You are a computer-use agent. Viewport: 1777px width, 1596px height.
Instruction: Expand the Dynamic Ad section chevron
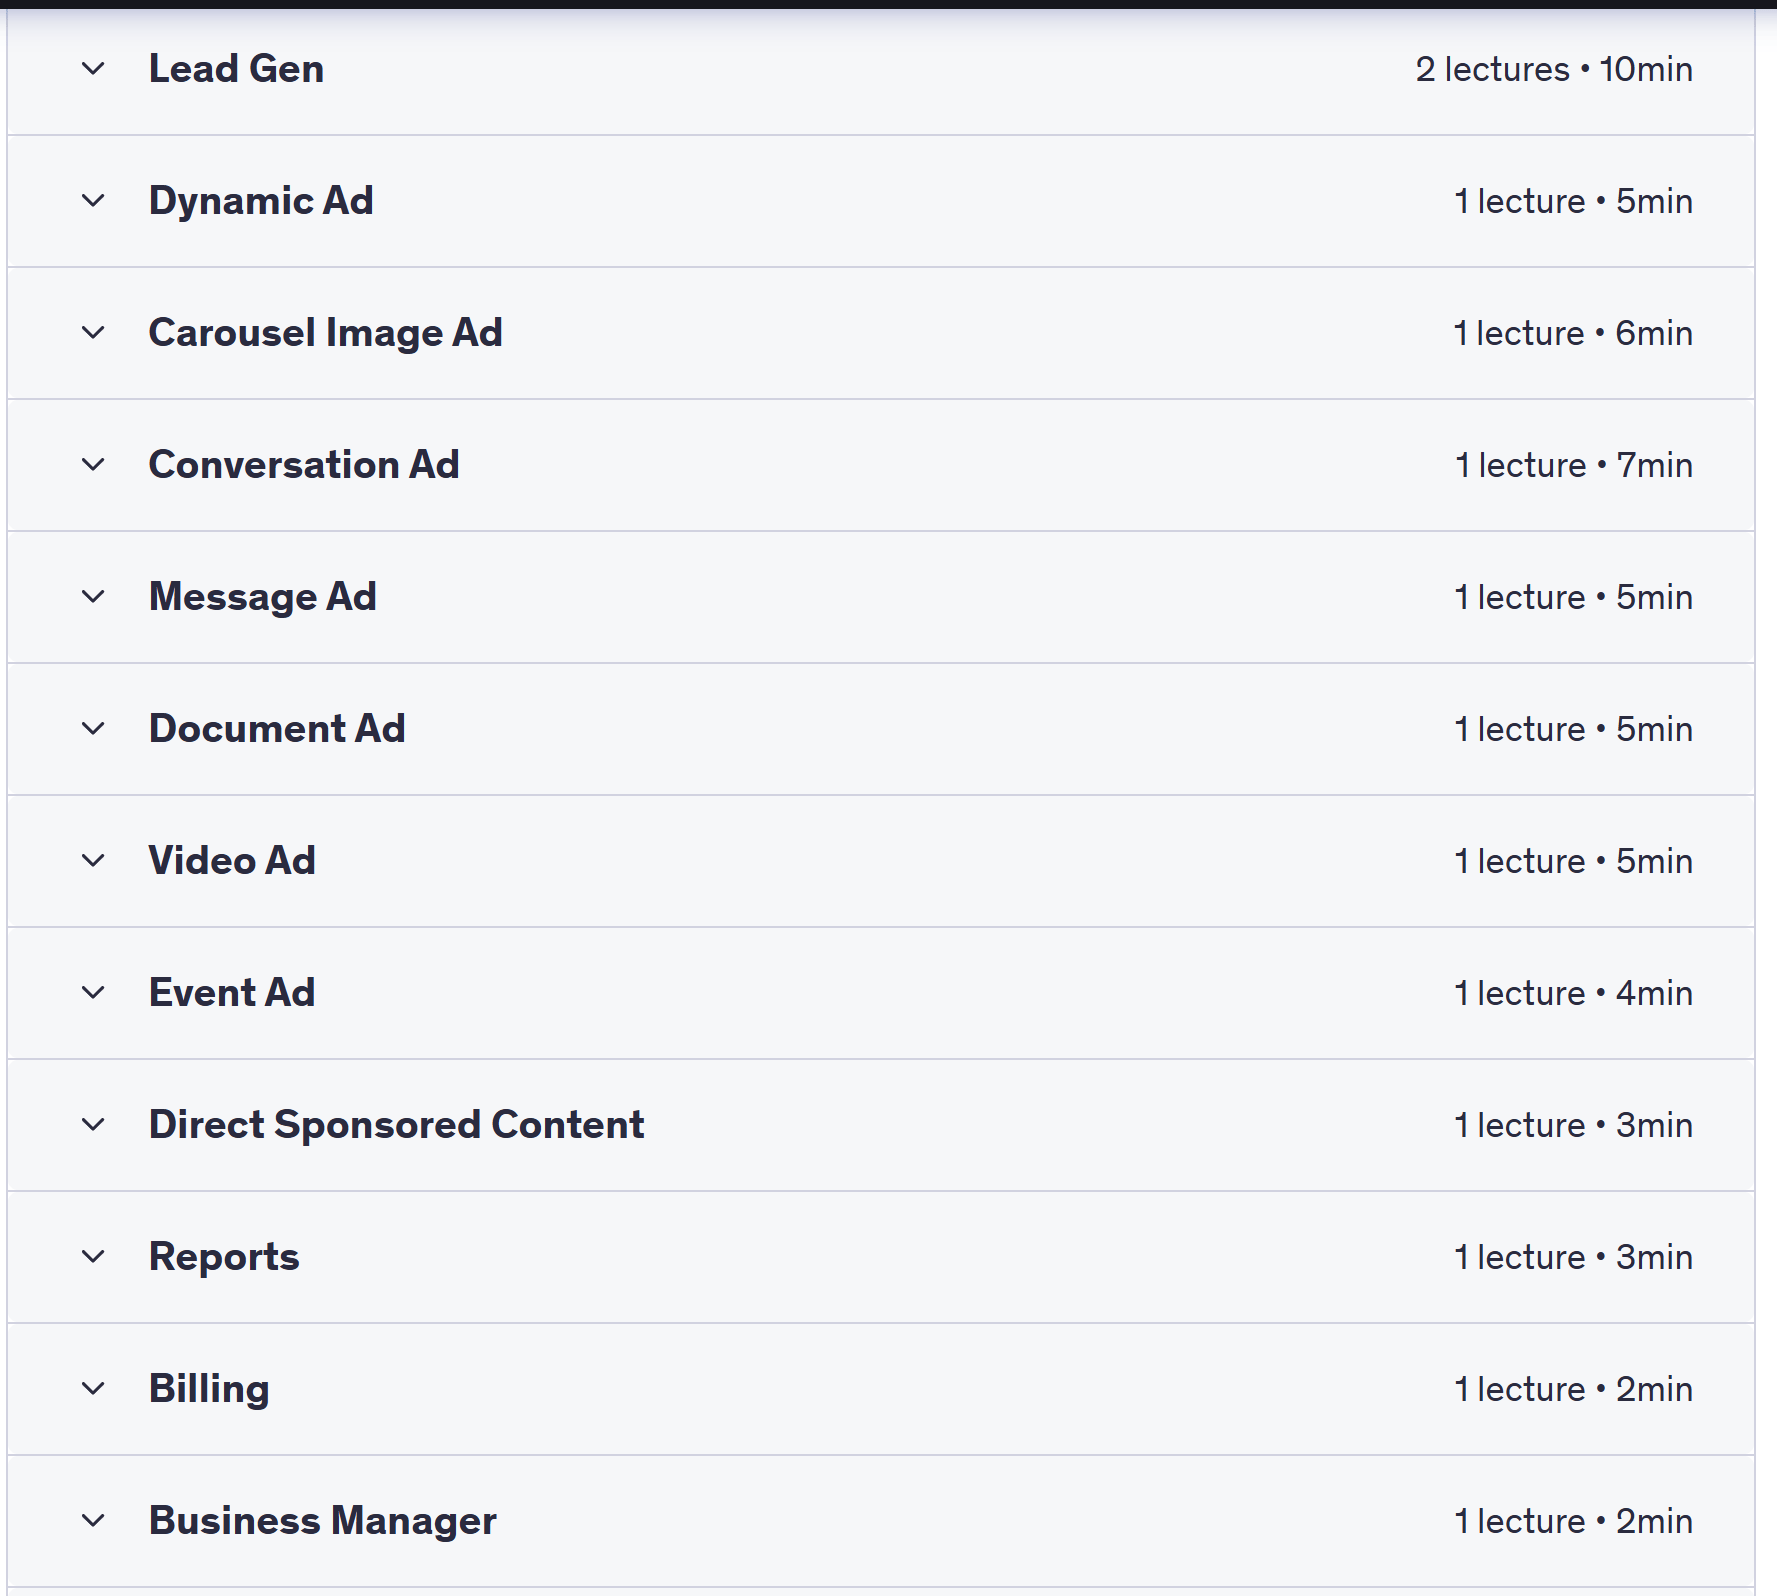93,201
